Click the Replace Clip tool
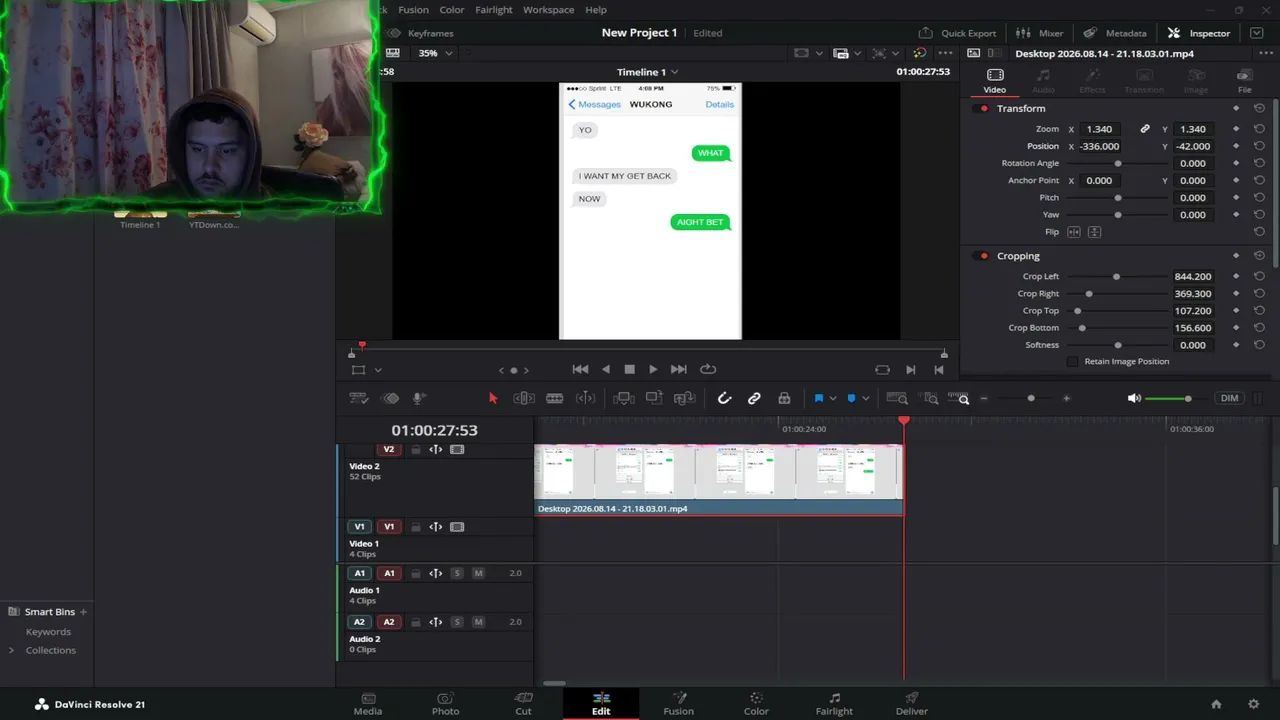This screenshot has height=720, width=1280. [685, 398]
